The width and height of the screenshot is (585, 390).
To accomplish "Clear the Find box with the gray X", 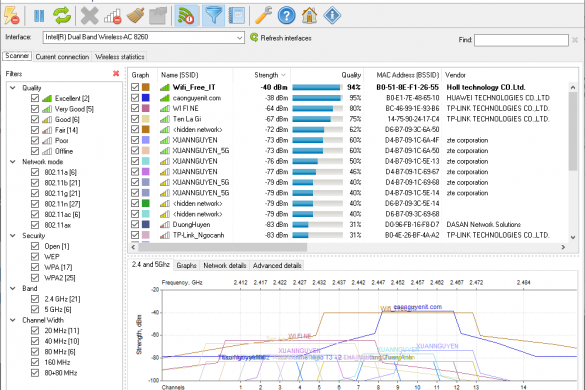I will pyautogui.click(x=575, y=40).
